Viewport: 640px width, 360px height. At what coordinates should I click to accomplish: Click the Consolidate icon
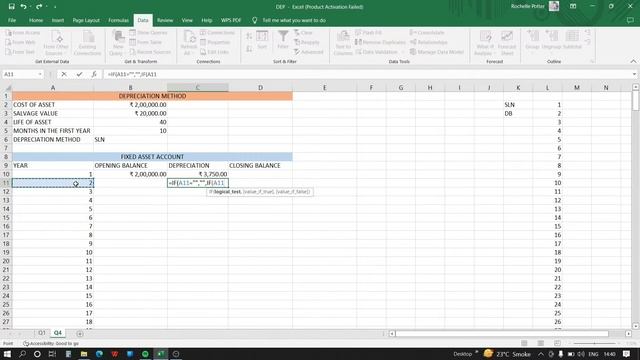click(413, 32)
